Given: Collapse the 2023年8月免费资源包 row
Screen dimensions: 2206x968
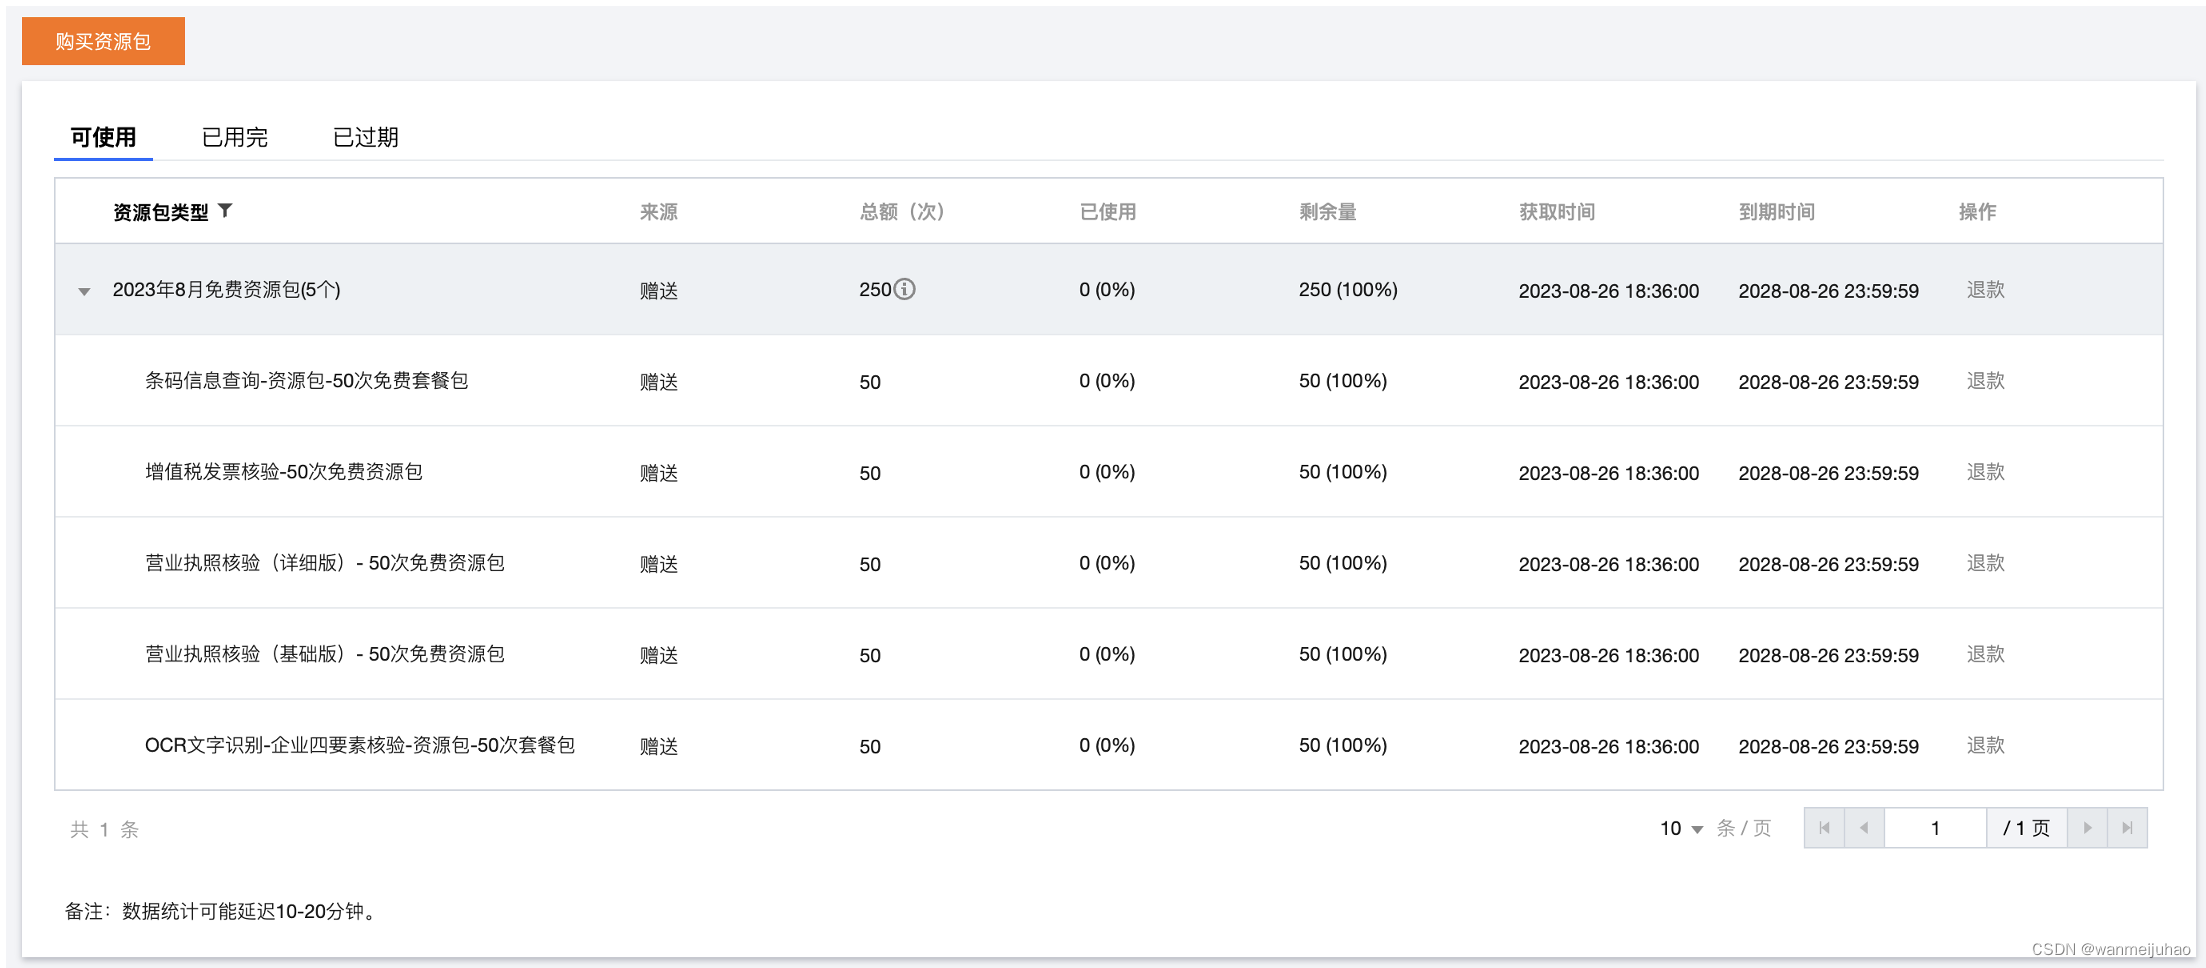Looking at the screenshot, I should [84, 291].
